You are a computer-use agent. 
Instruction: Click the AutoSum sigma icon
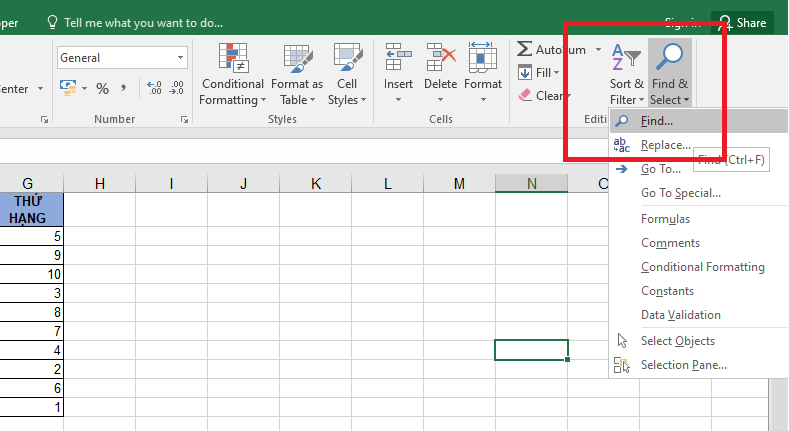tap(524, 49)
